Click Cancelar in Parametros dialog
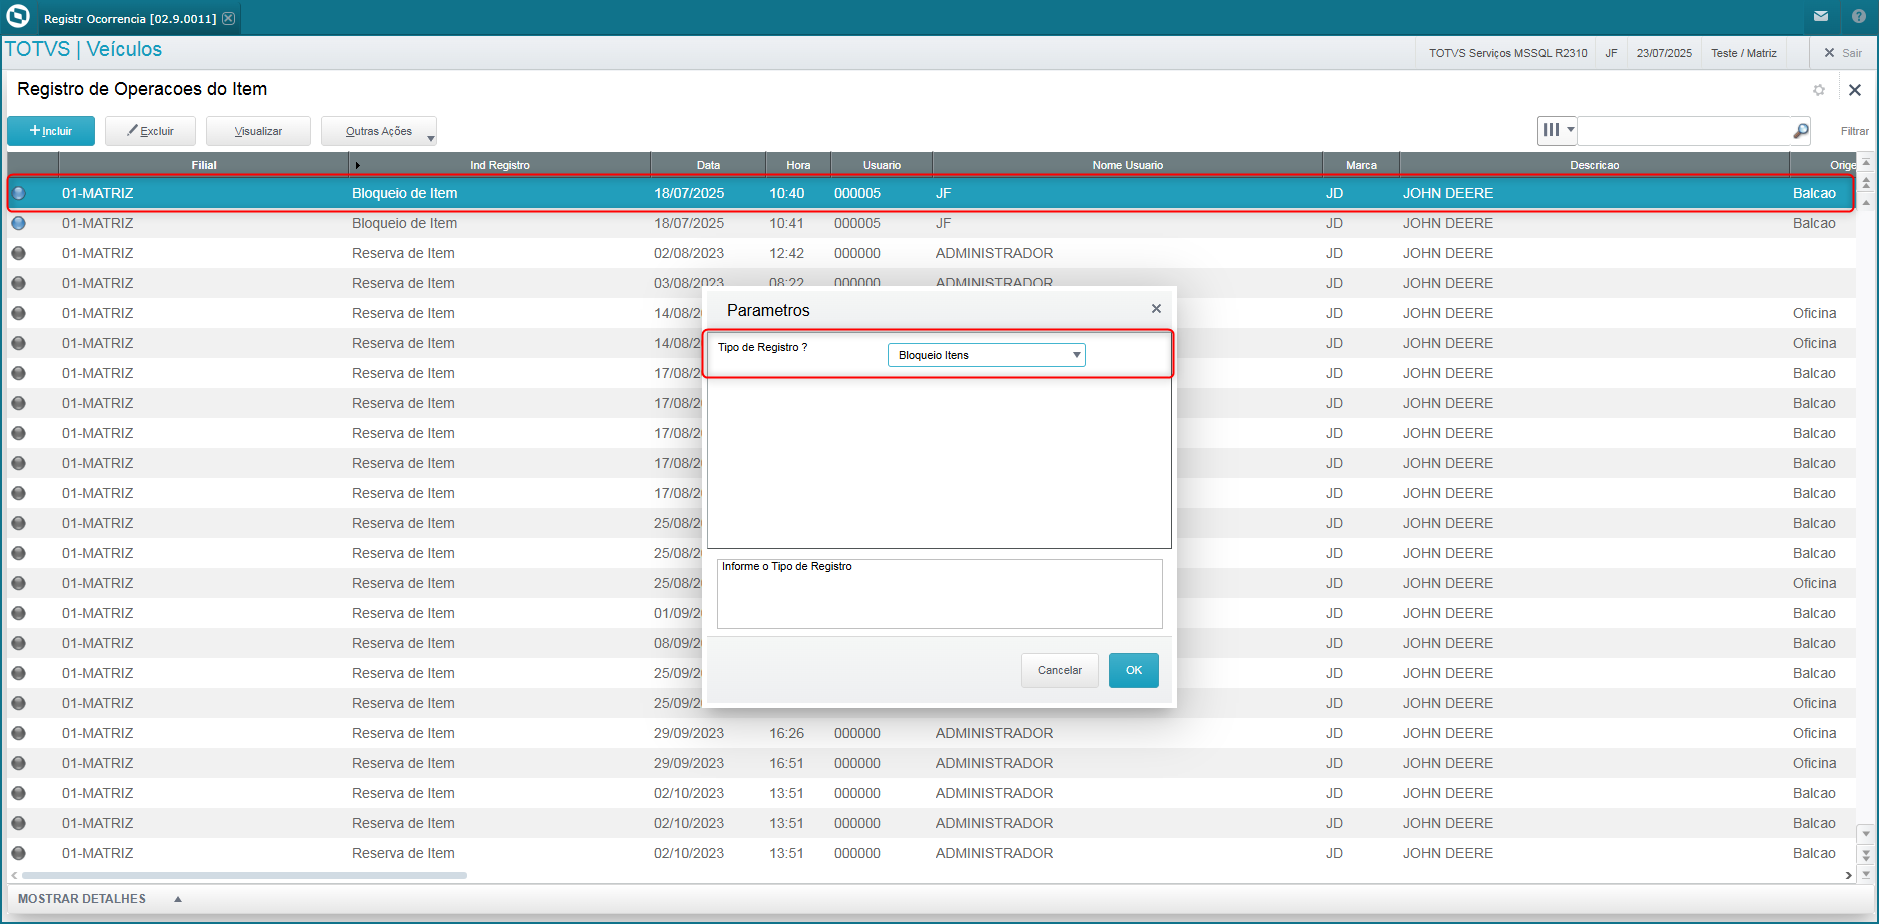Screen dimensions: 1879x924 [1060, 670]
